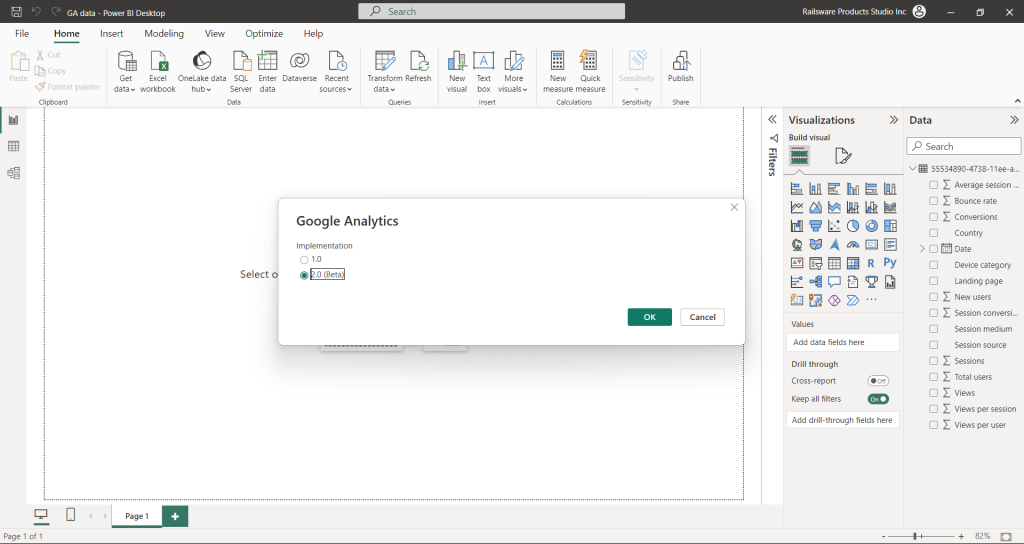Select the Matrix visualization
The width and height of the screenshot is (1024, 544).
coord(853,263)
